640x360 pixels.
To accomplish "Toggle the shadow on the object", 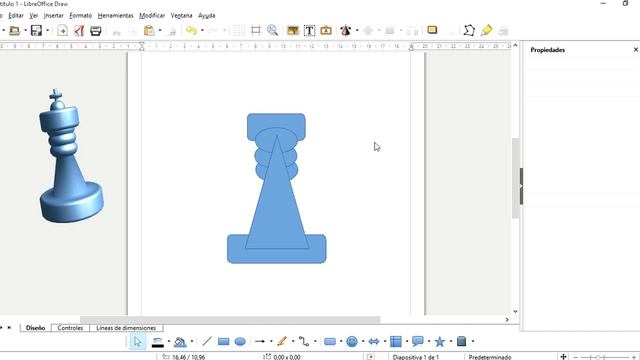I will click(x=432, y=31).
